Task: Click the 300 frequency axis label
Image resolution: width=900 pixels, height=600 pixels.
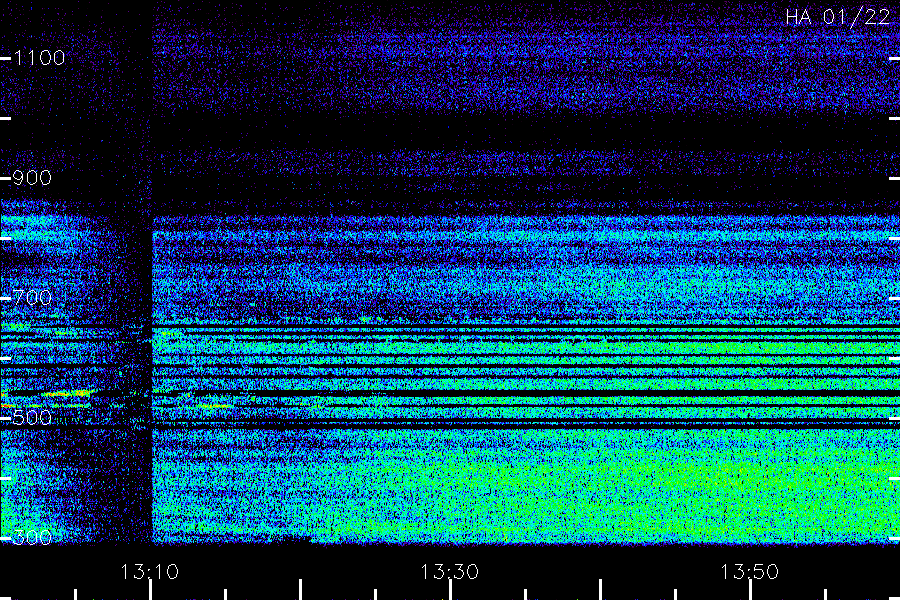Action: point(32,537)
